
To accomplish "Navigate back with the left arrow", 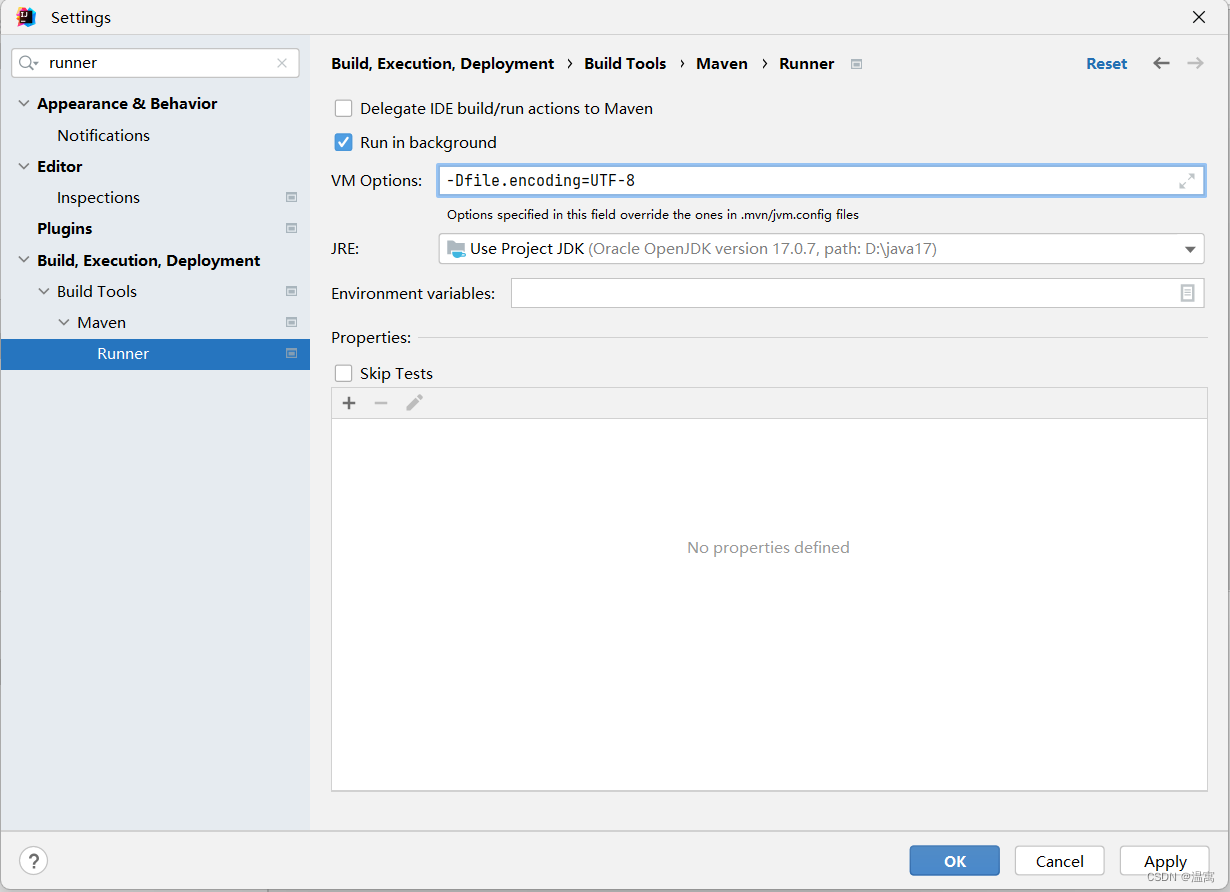I will click(1161, 63).
